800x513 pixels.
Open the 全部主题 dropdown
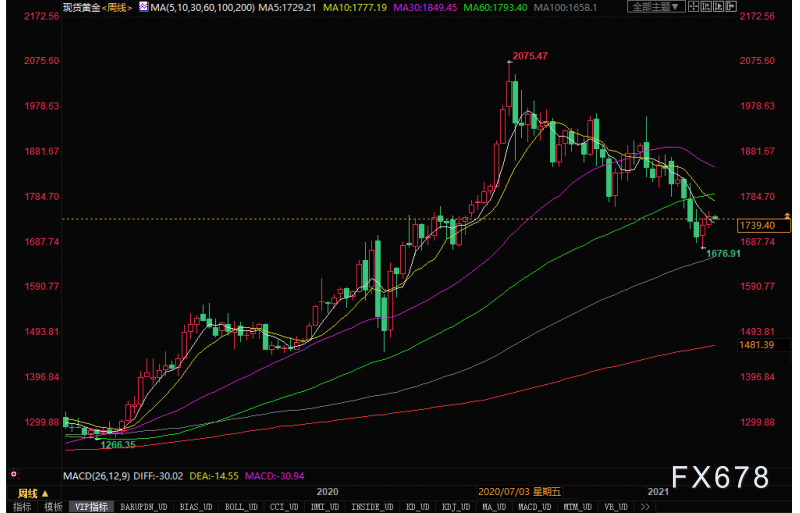656,7
